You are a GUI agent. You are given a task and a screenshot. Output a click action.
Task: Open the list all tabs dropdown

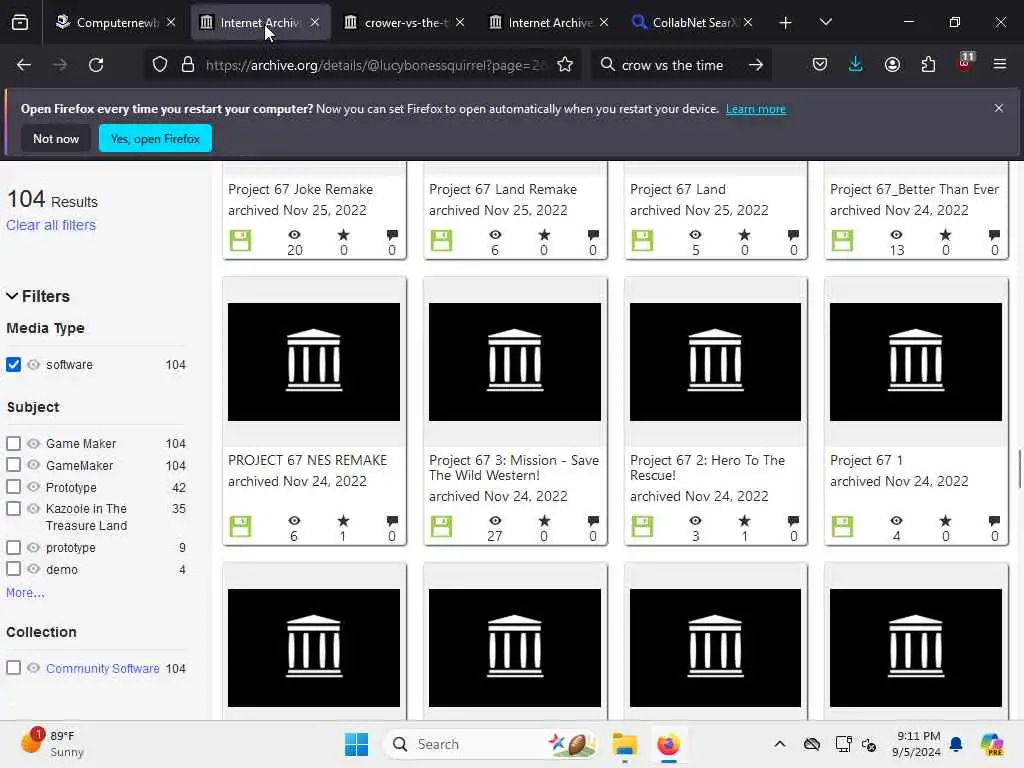coord(825,22)
